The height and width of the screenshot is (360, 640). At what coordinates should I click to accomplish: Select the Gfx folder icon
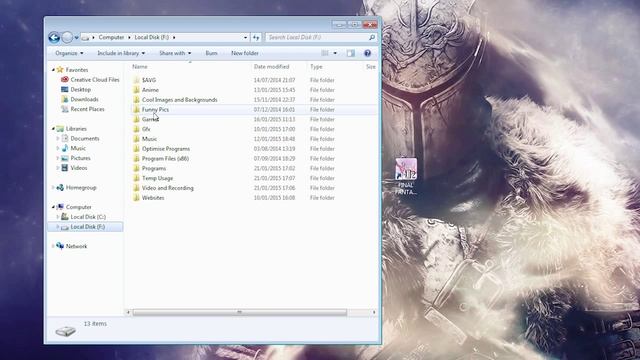136,129
